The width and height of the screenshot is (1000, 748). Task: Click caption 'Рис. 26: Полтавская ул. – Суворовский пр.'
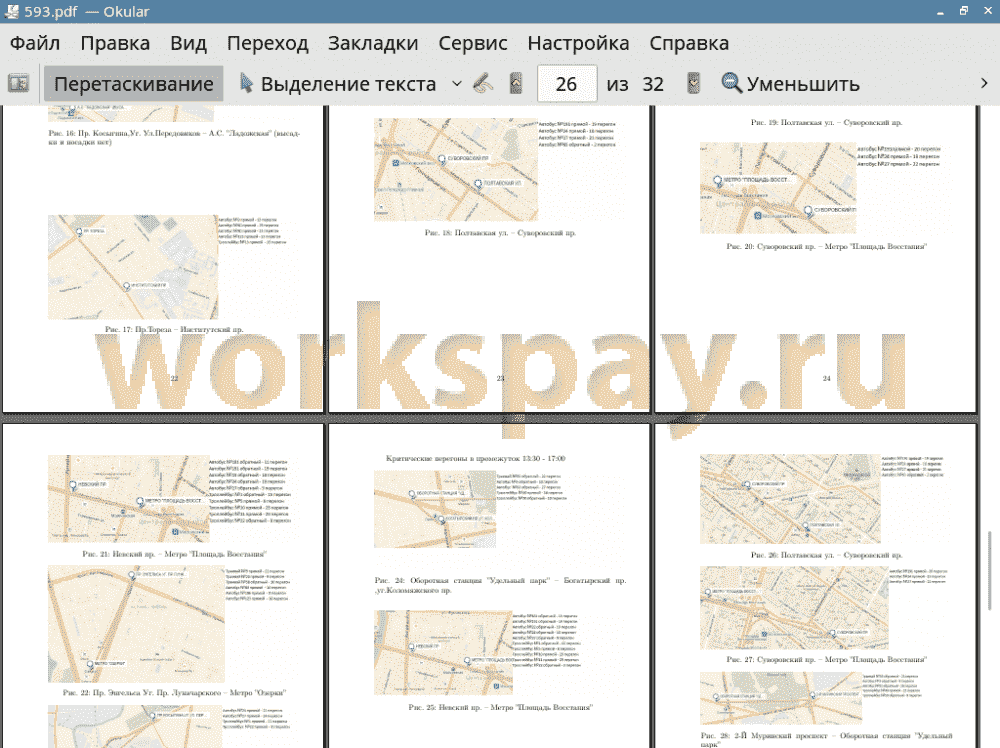click(827, 555)
